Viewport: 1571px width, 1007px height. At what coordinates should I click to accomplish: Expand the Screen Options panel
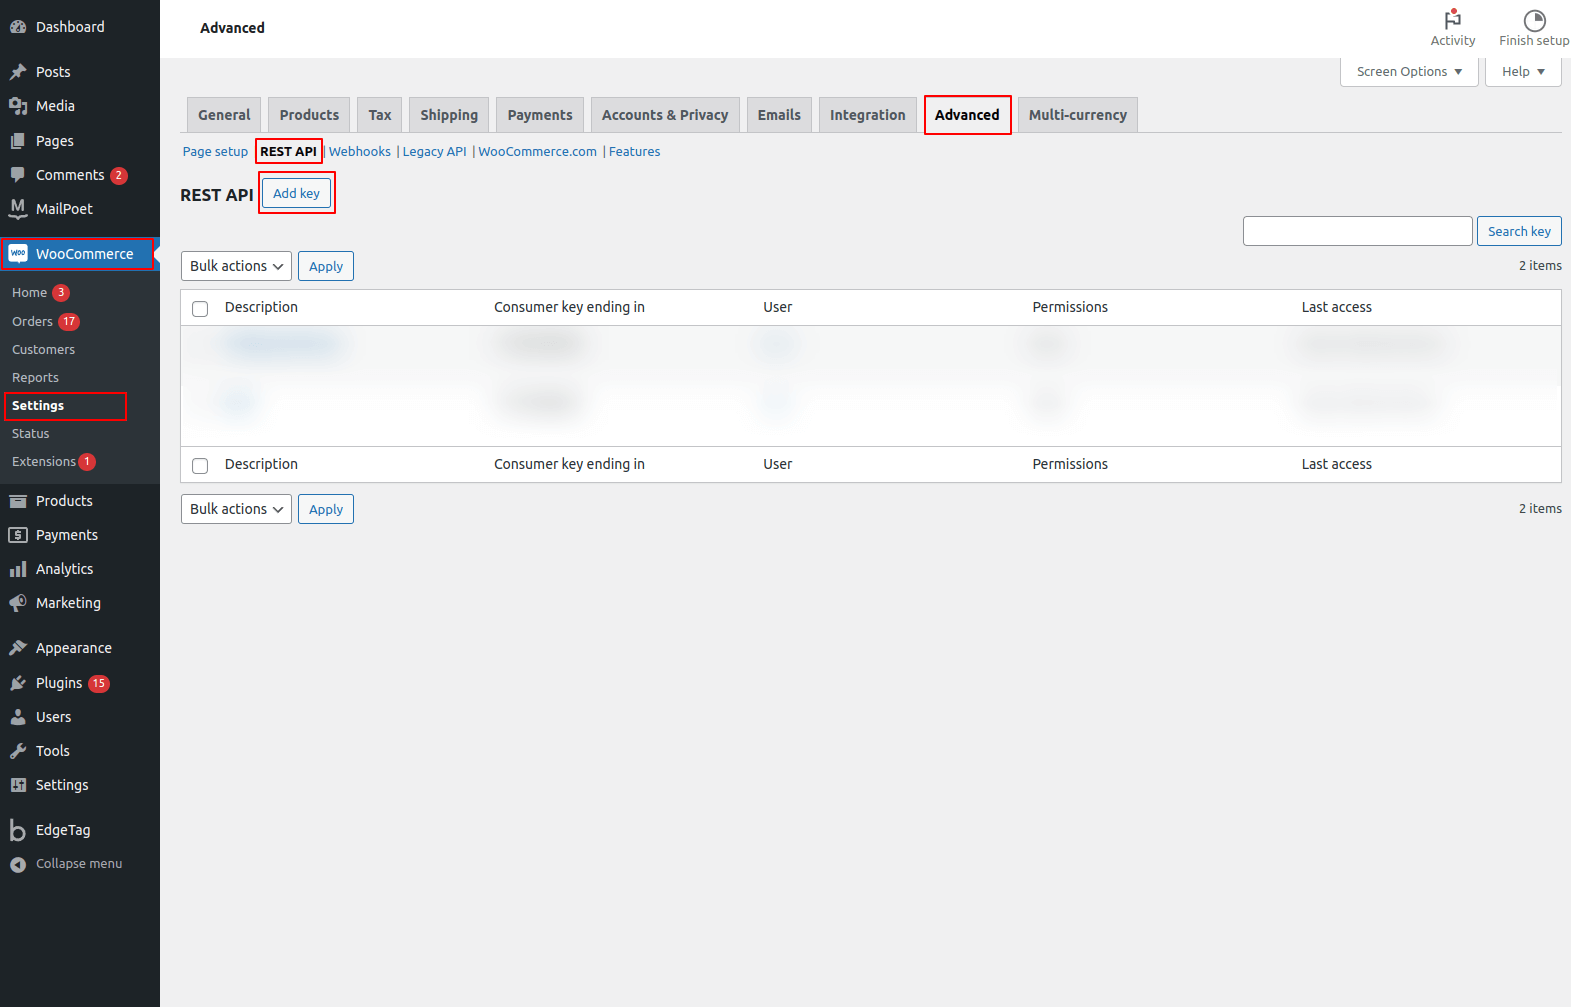[x=1408, y=72]
